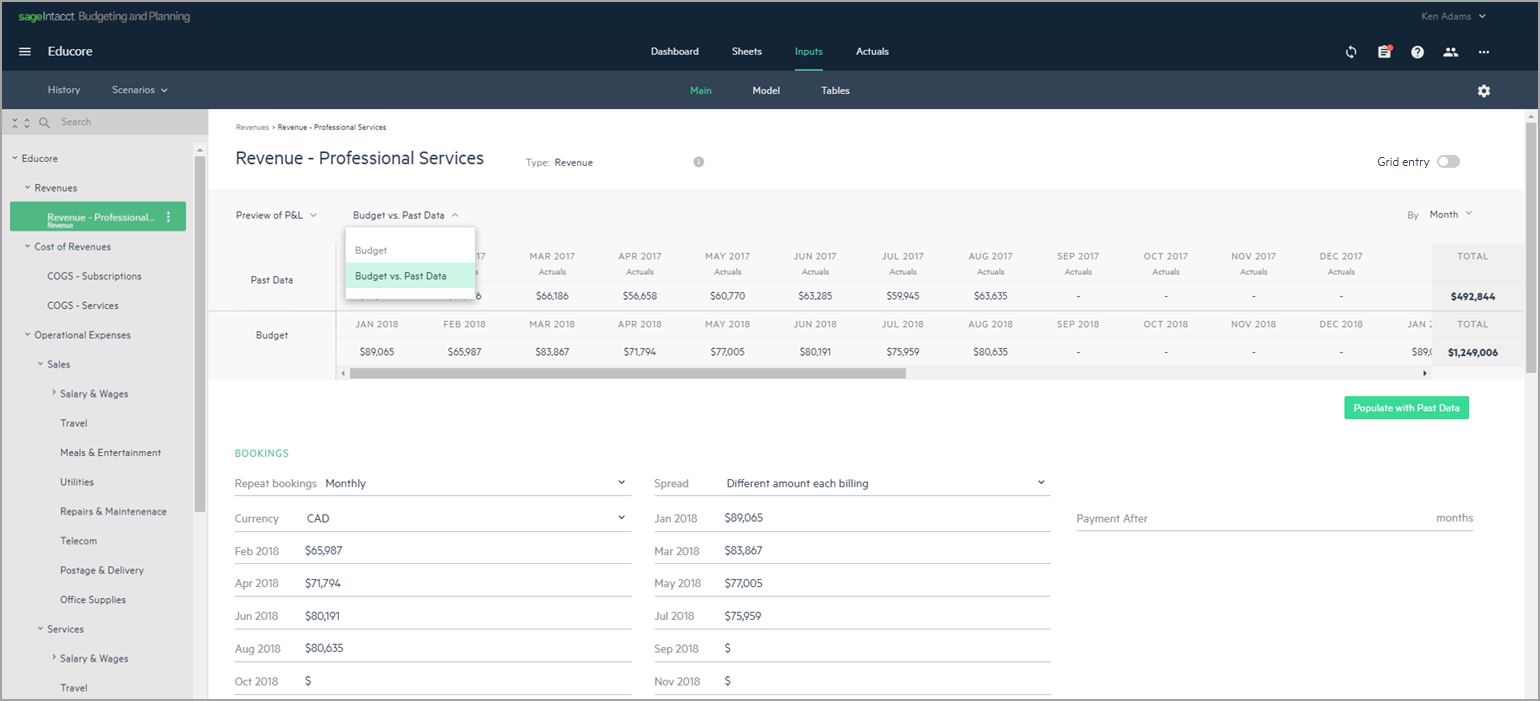Click the table scrollbar left arrow
1540x701 pixels.
pos(343,373)
